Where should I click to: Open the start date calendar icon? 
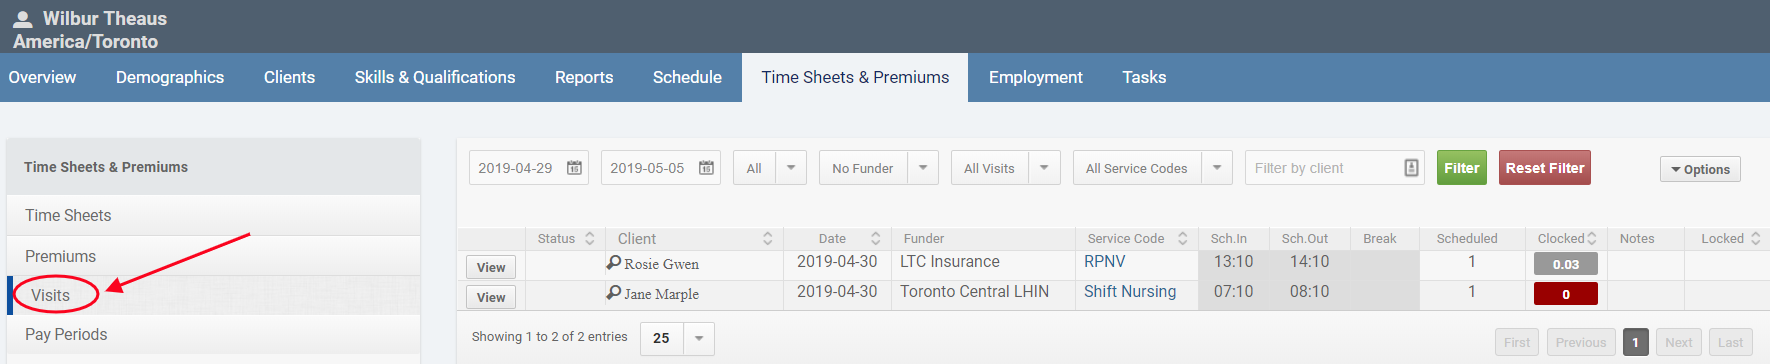pyautogui.click(x=575, y=168)
